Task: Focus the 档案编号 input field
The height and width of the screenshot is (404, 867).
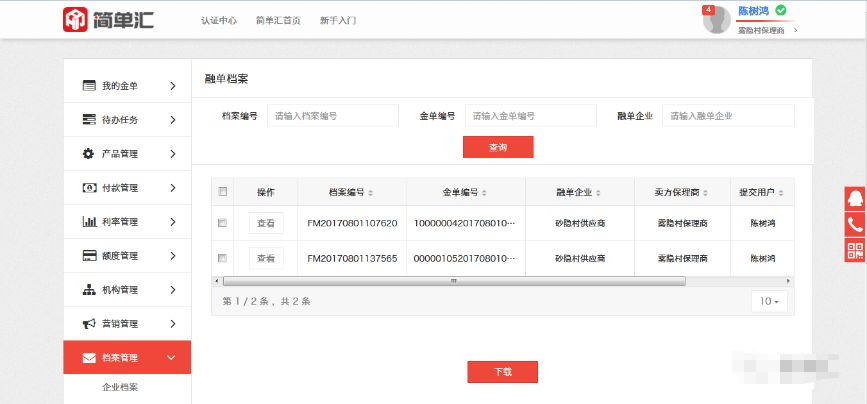Action: click(x=333, y=116)
